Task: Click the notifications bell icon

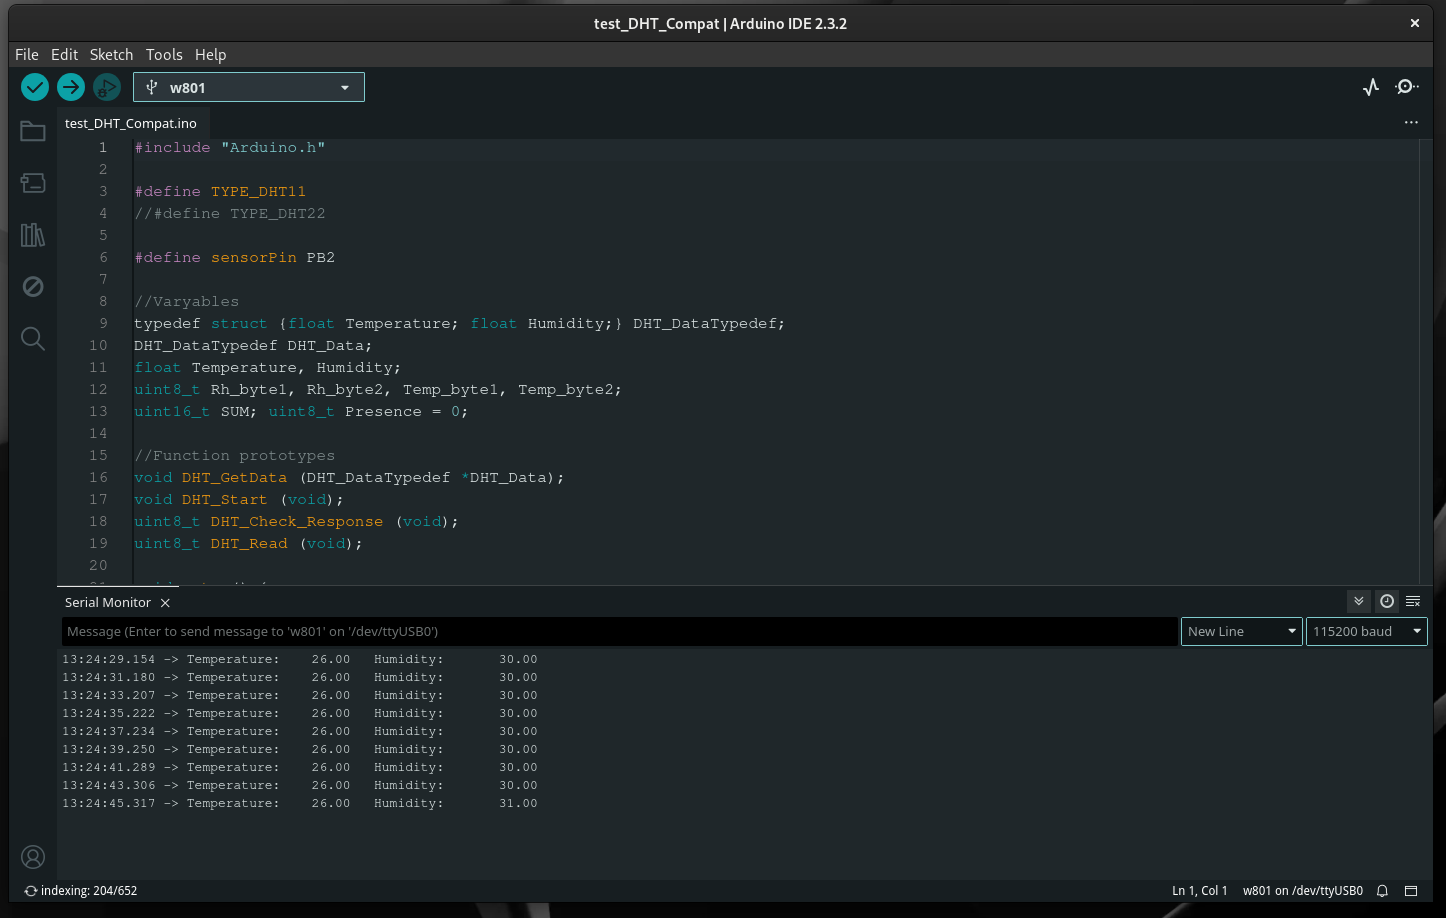Action: [x=1382, y=890]
